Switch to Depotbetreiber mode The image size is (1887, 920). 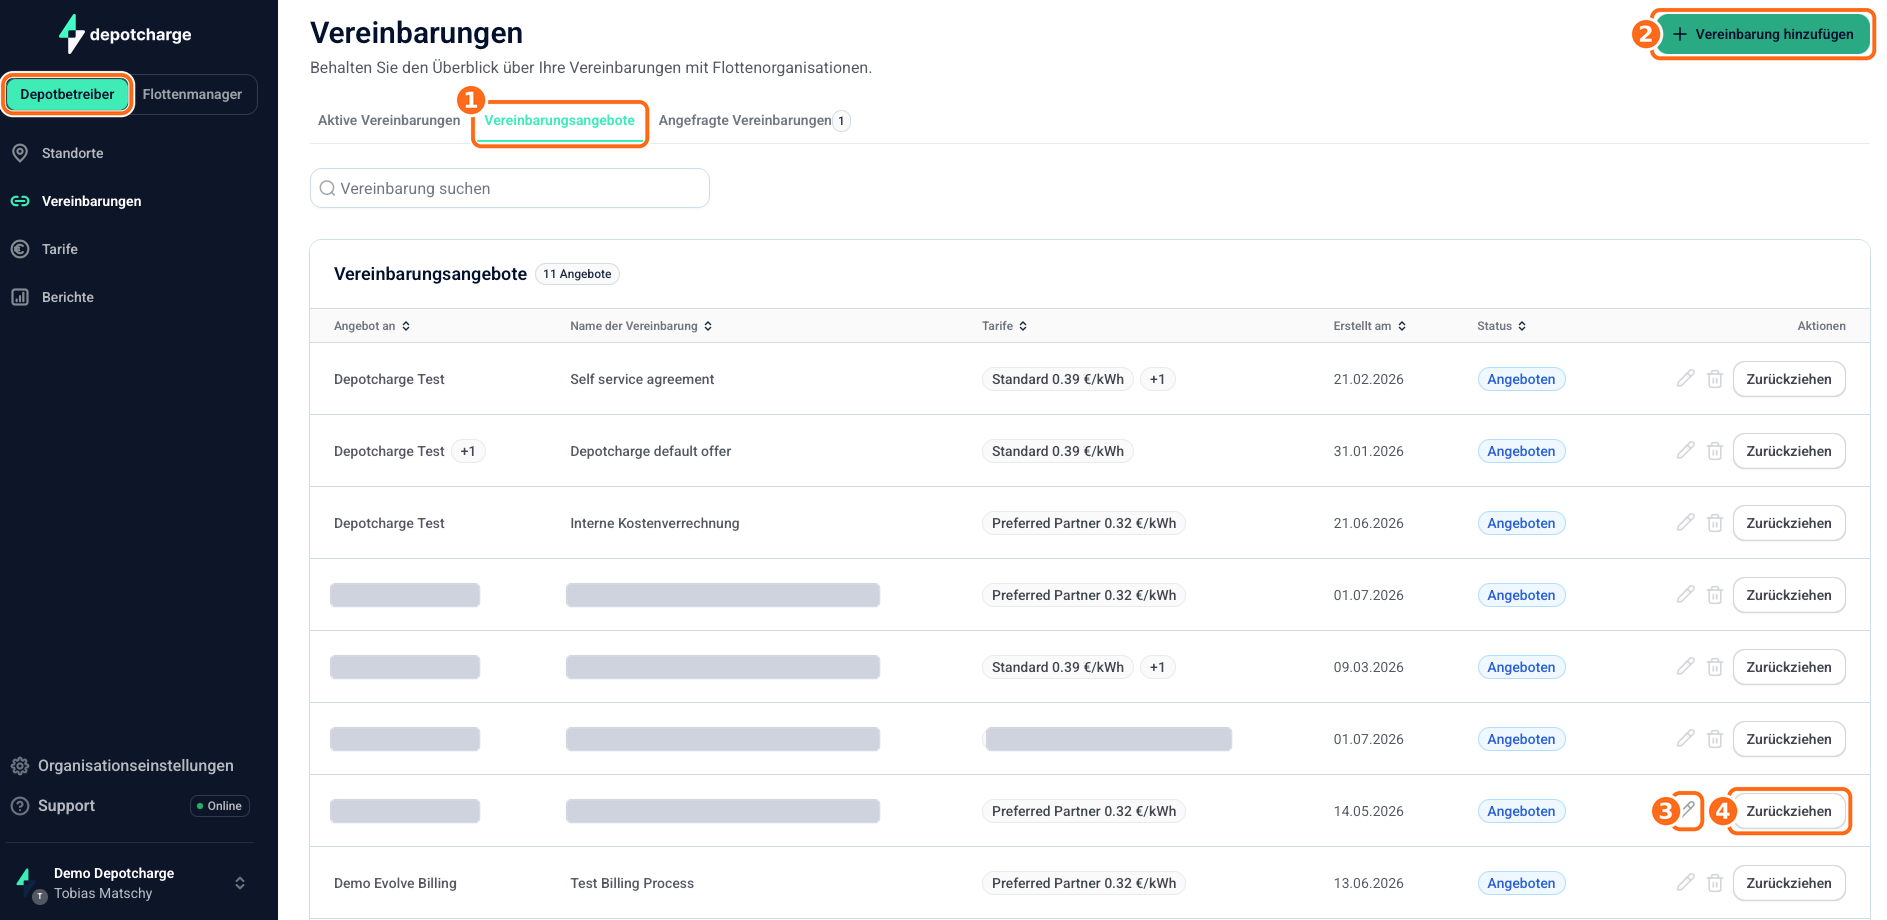coord(67,94)
